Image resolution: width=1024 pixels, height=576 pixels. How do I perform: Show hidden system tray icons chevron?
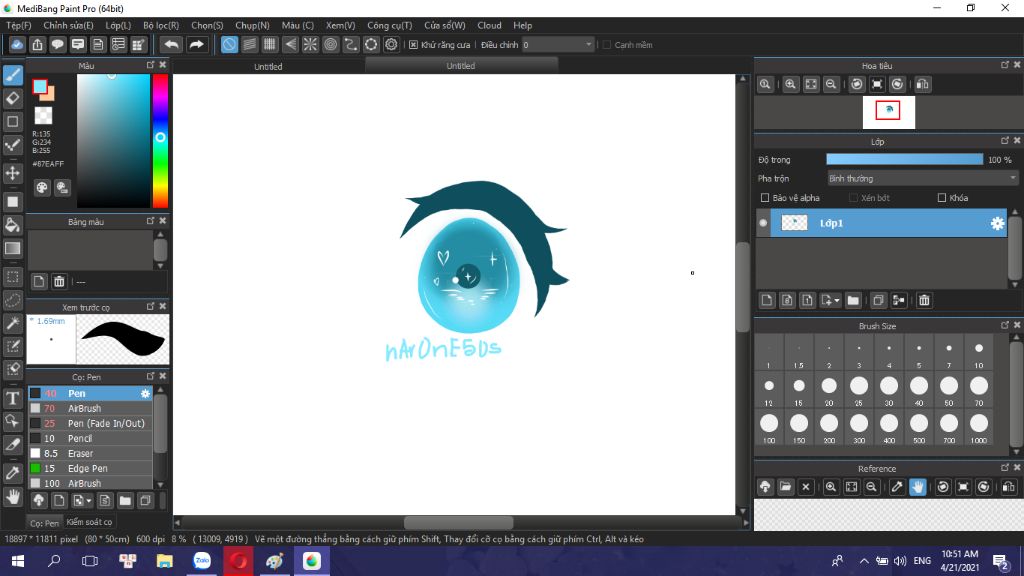click(x=863, y=561)
